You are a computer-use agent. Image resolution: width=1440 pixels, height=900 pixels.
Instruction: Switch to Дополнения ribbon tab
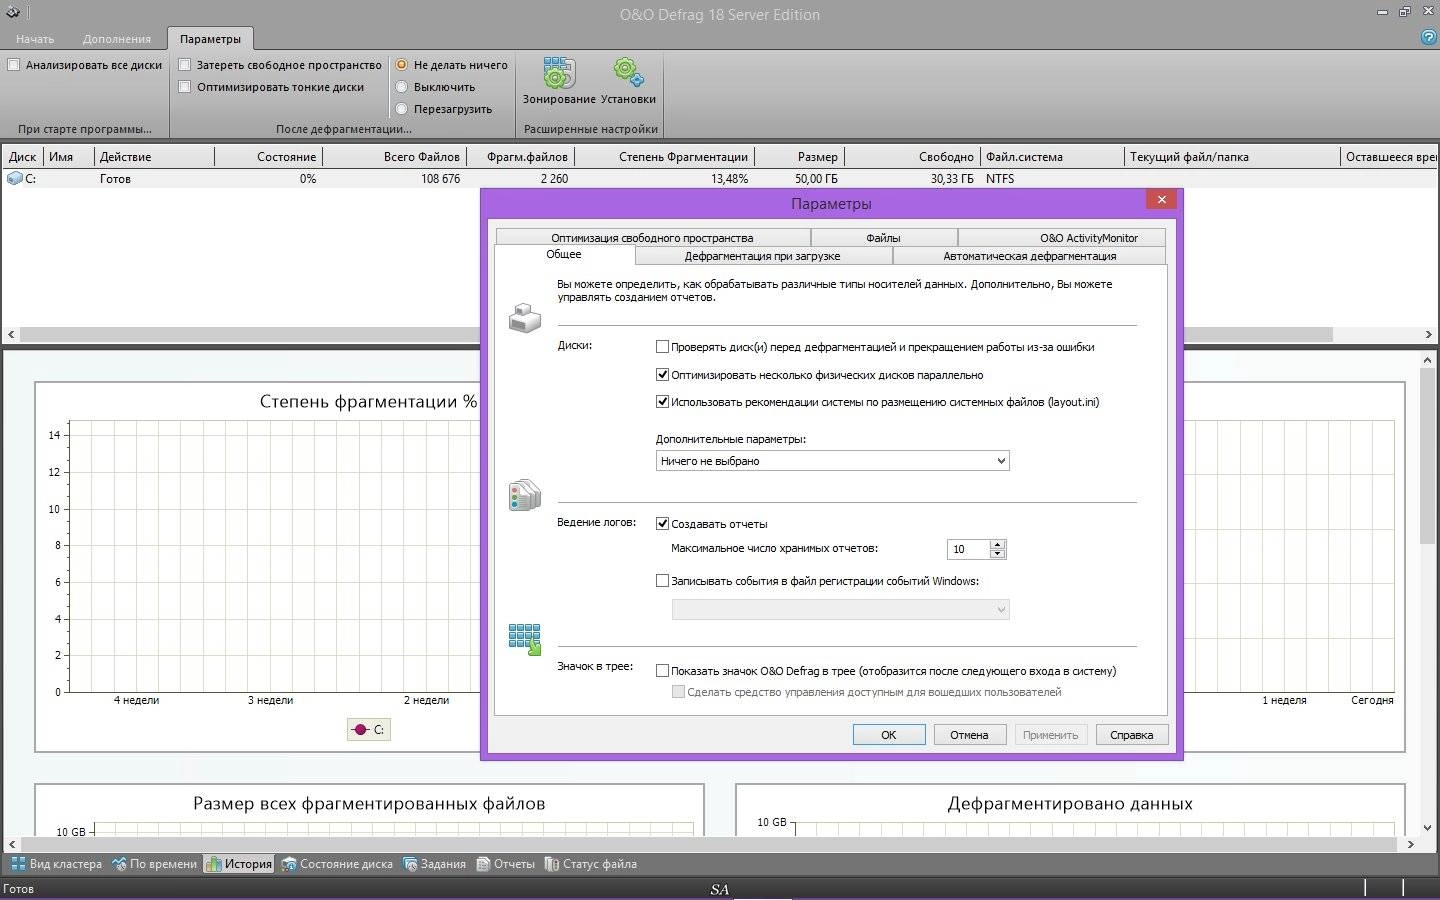click(x=117, y=39)
